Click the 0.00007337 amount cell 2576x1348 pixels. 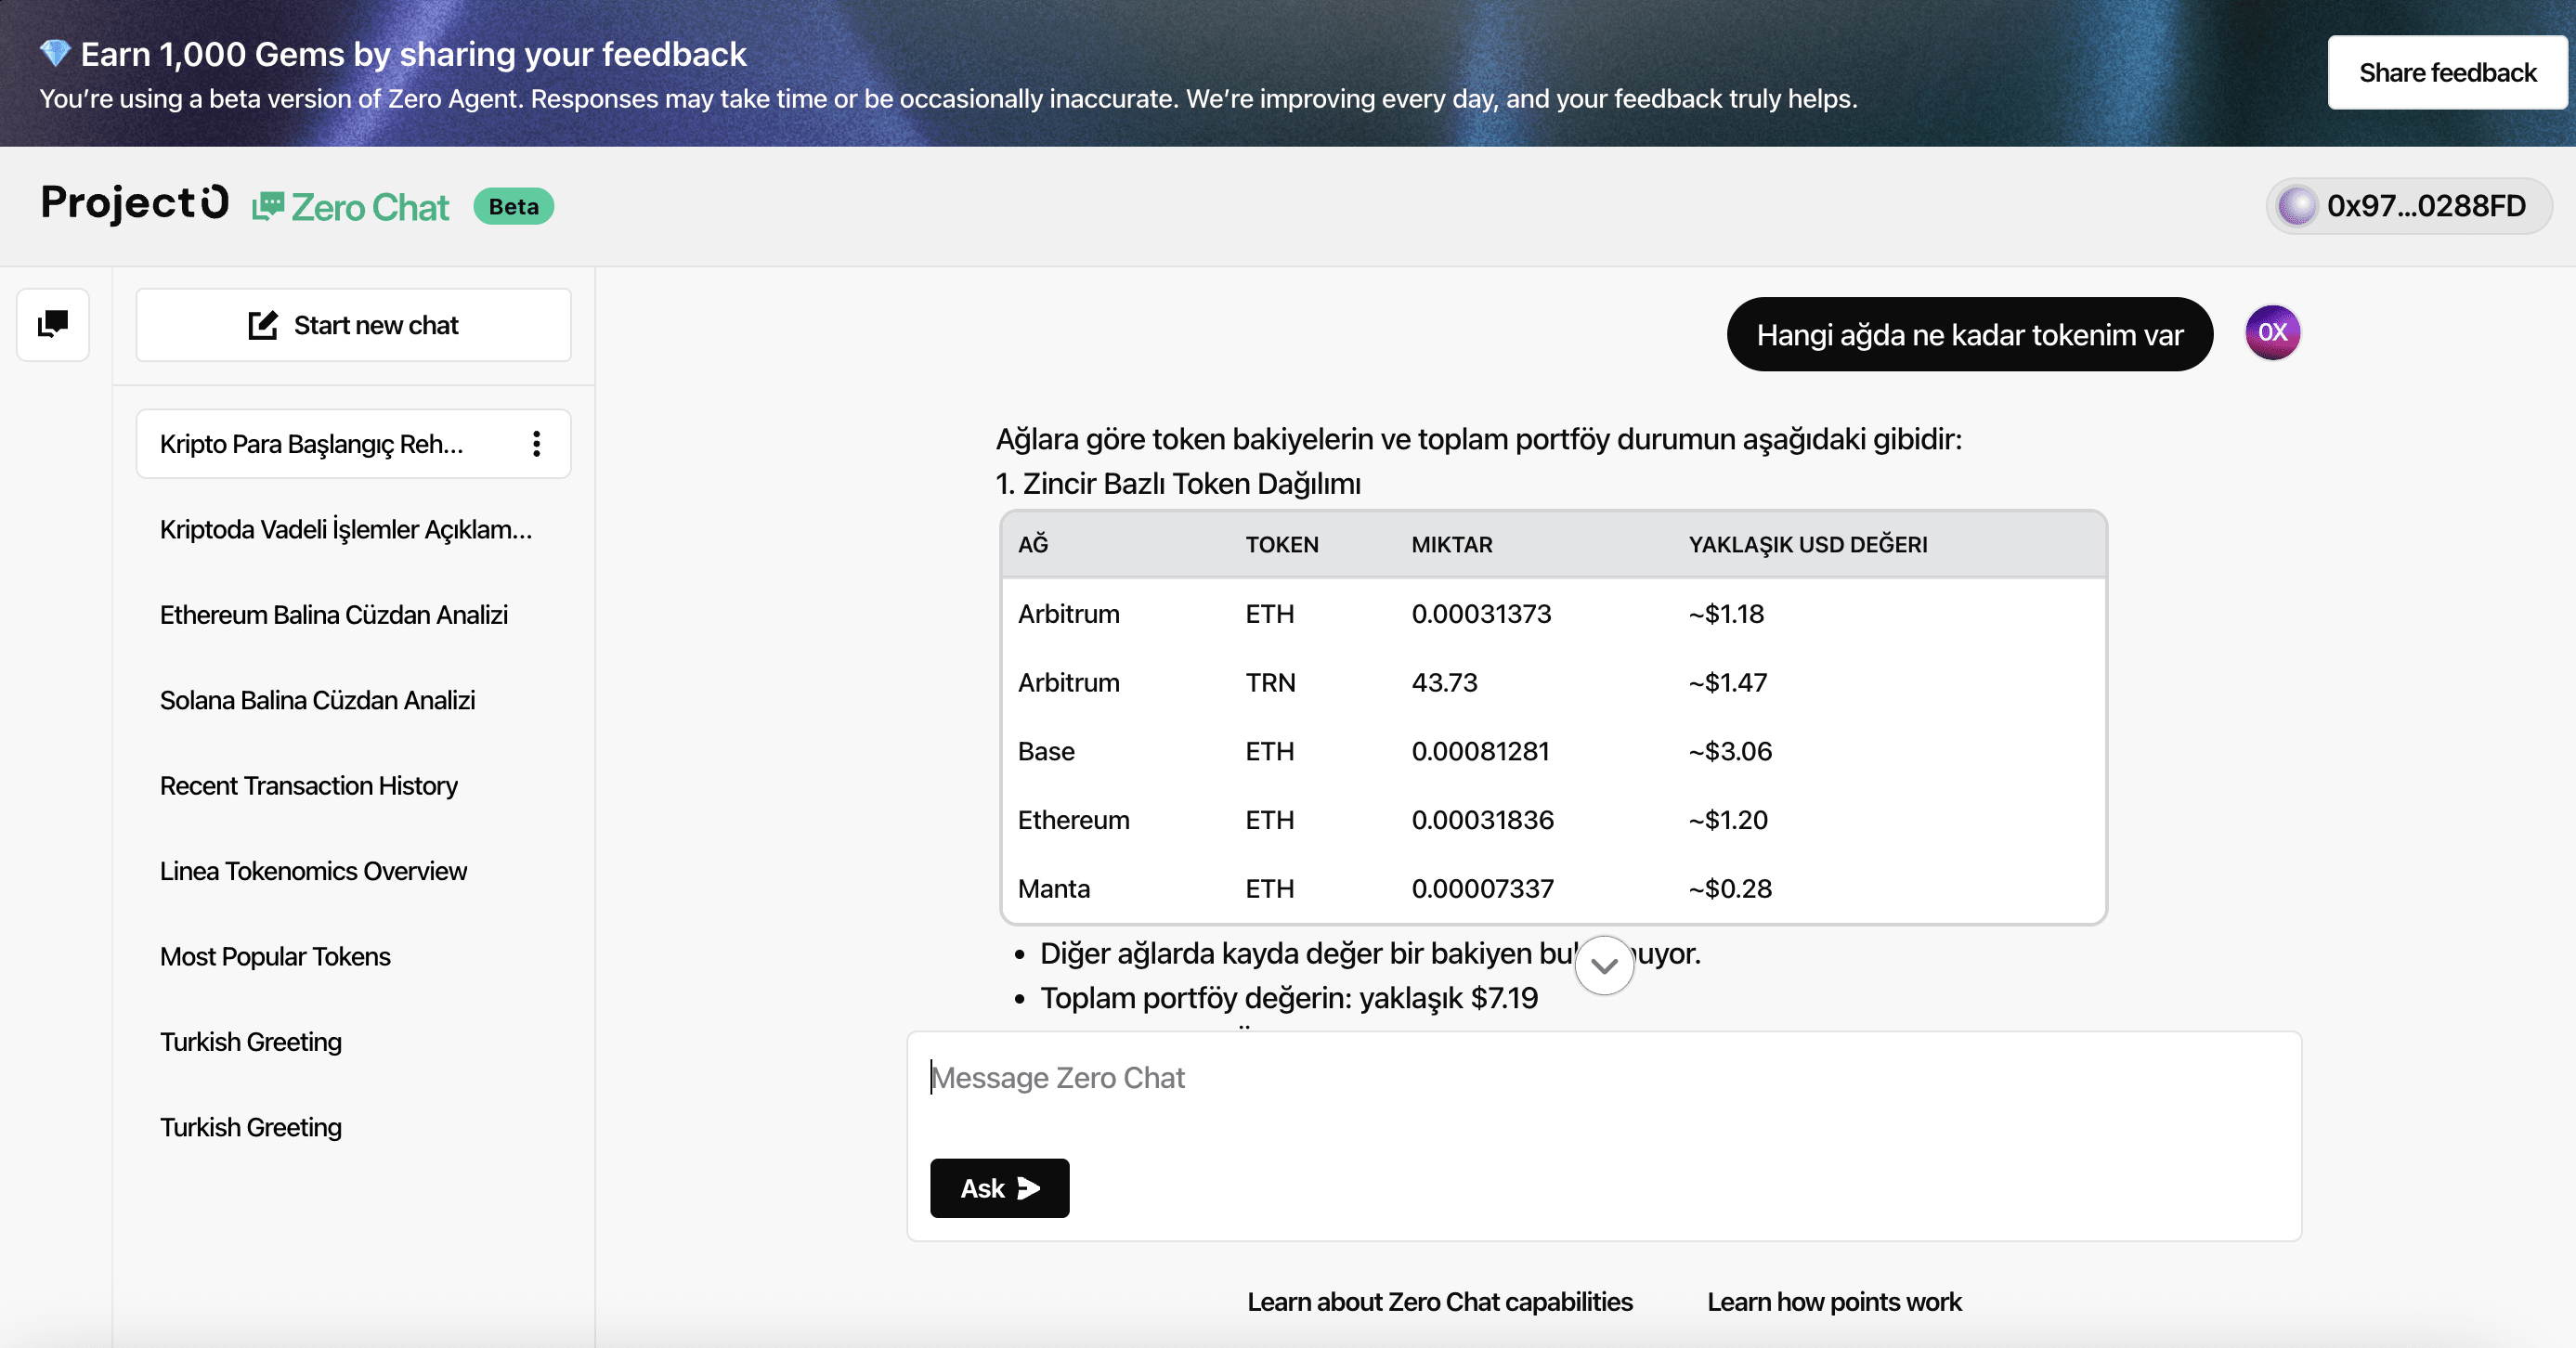tap(1482, 888)
